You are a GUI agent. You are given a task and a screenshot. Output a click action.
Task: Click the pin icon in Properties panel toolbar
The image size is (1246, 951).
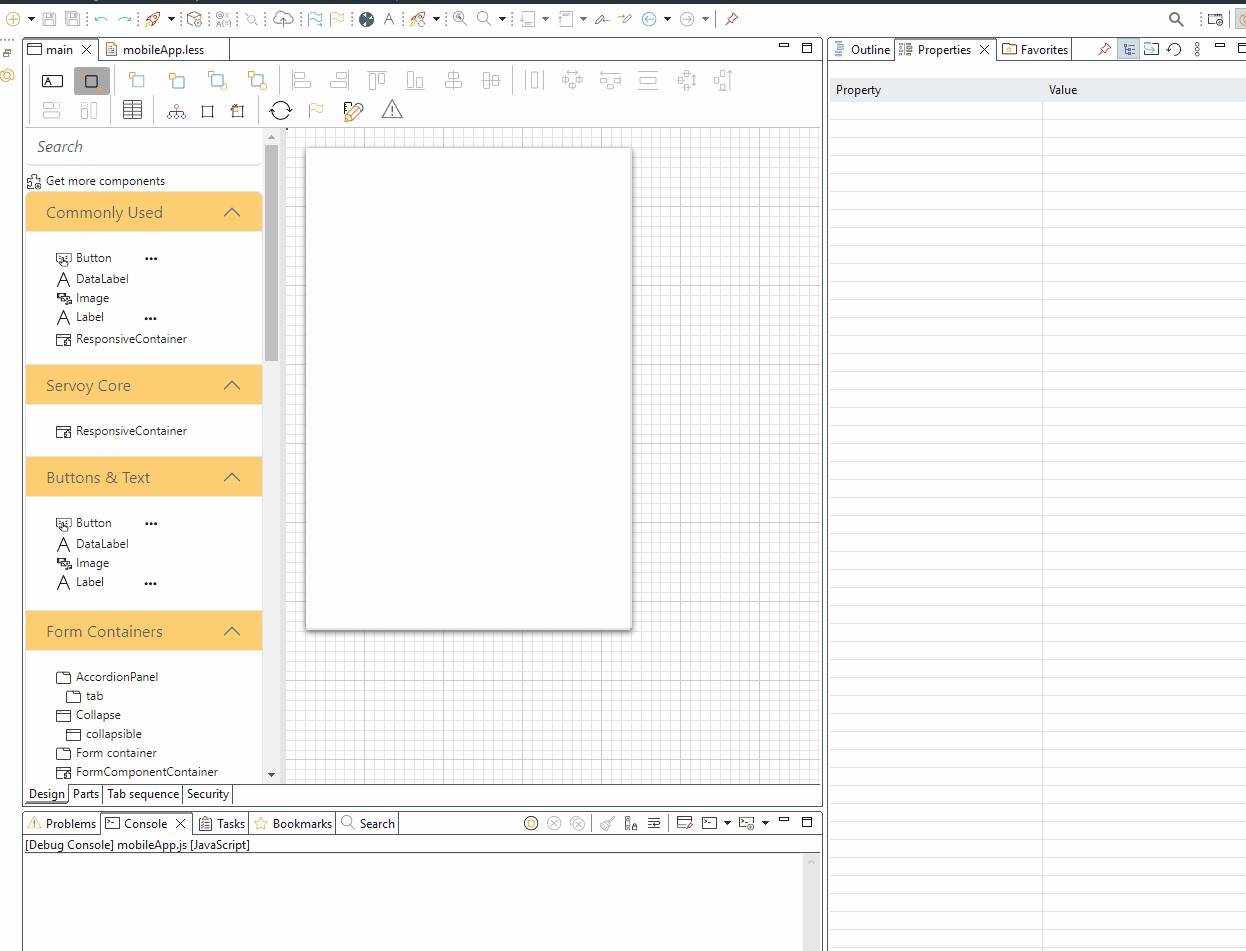click(x=1104, y=49)
